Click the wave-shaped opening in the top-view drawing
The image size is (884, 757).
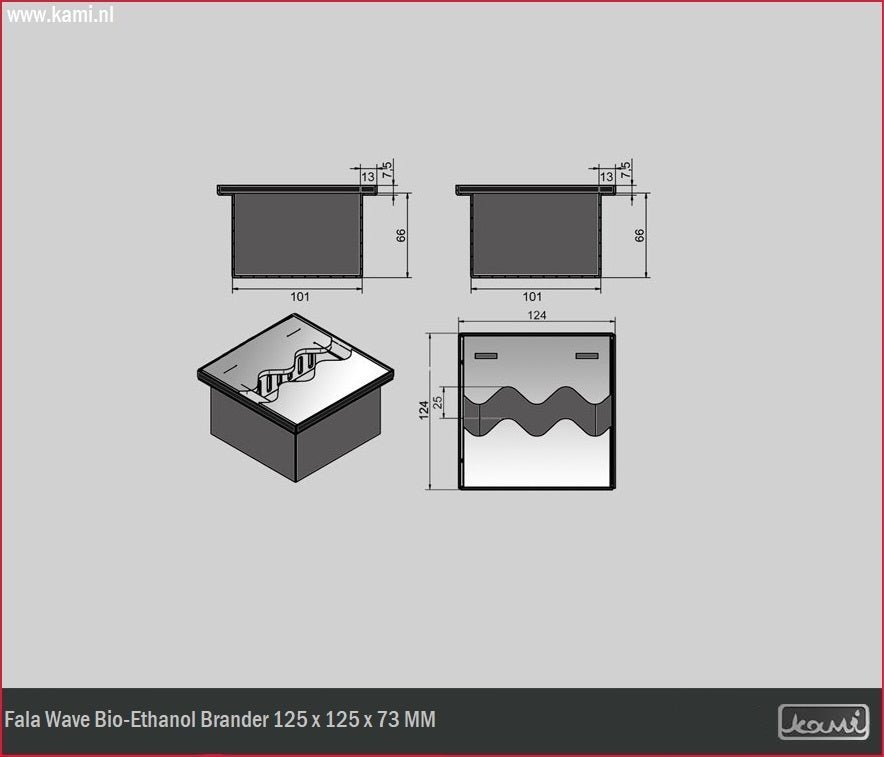pos(536,410)
